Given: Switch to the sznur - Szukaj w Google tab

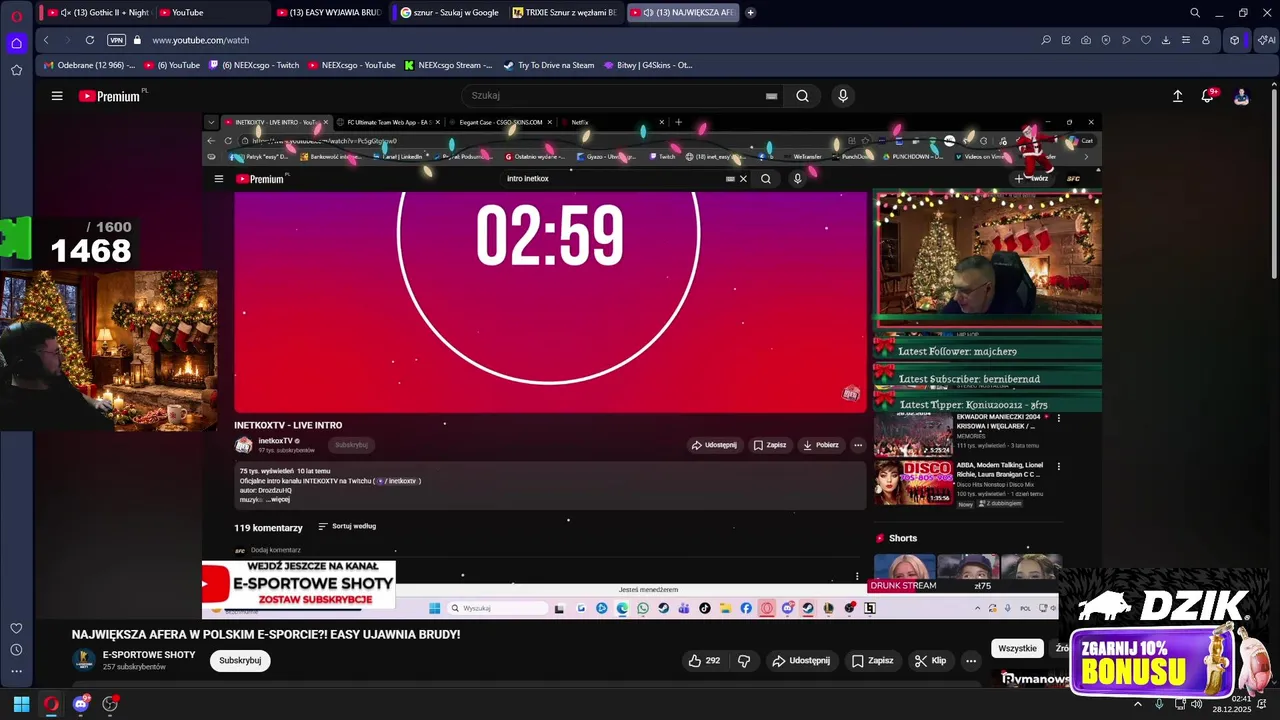Looking at the screenshot, I should (x=450, y=13).
